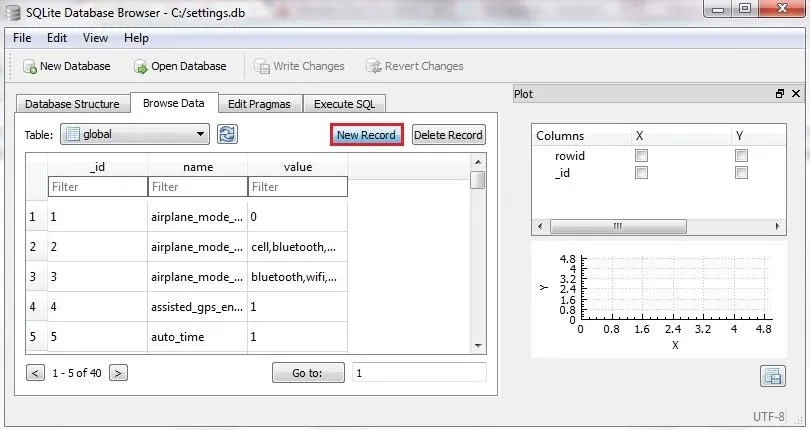This screenshot has height=430, width=810.
Task: Click the 'bluetooth,wifi,...' value cell
Action: pos(298,277)
